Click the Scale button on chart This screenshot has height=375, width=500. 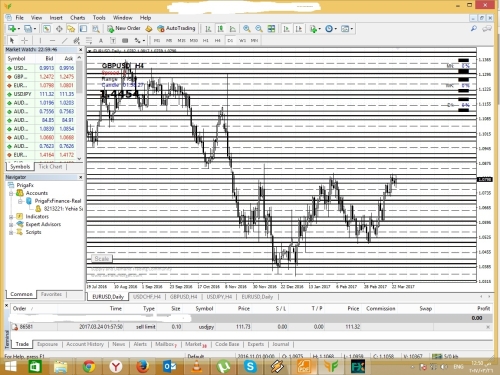coord(102,259)
